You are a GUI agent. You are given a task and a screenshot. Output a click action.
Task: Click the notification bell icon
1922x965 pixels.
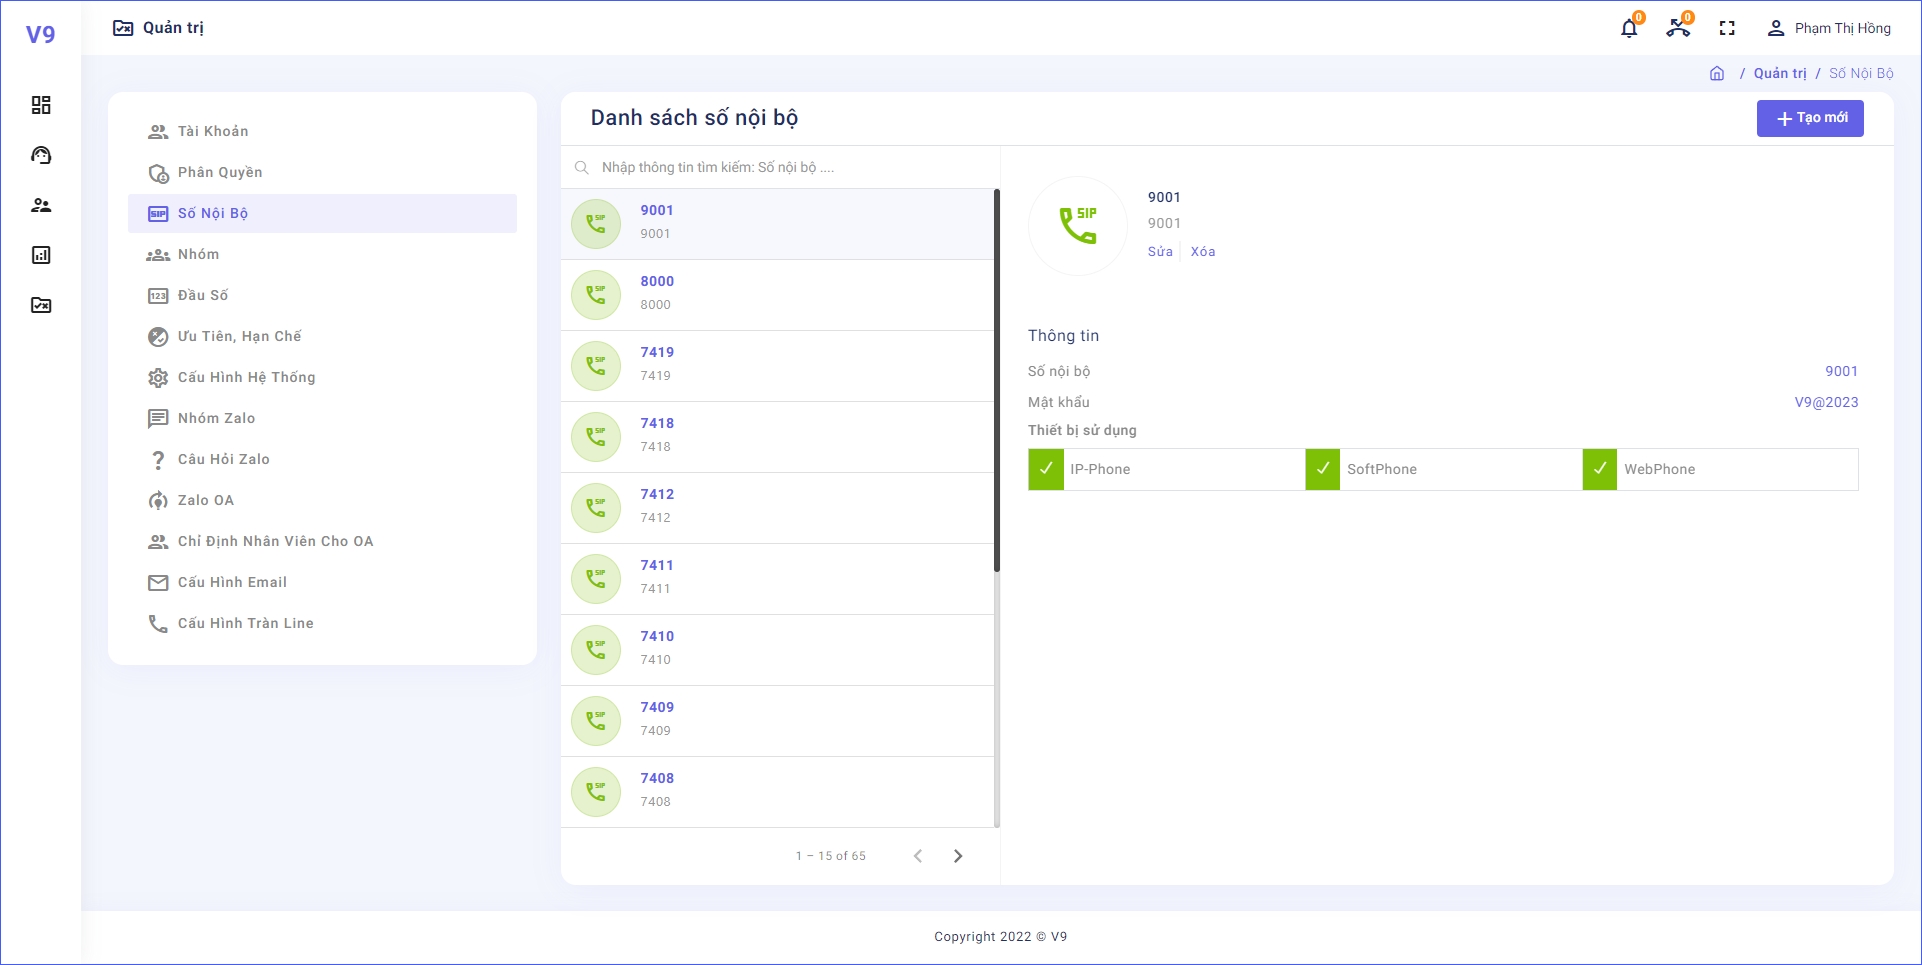point(1629,29)
